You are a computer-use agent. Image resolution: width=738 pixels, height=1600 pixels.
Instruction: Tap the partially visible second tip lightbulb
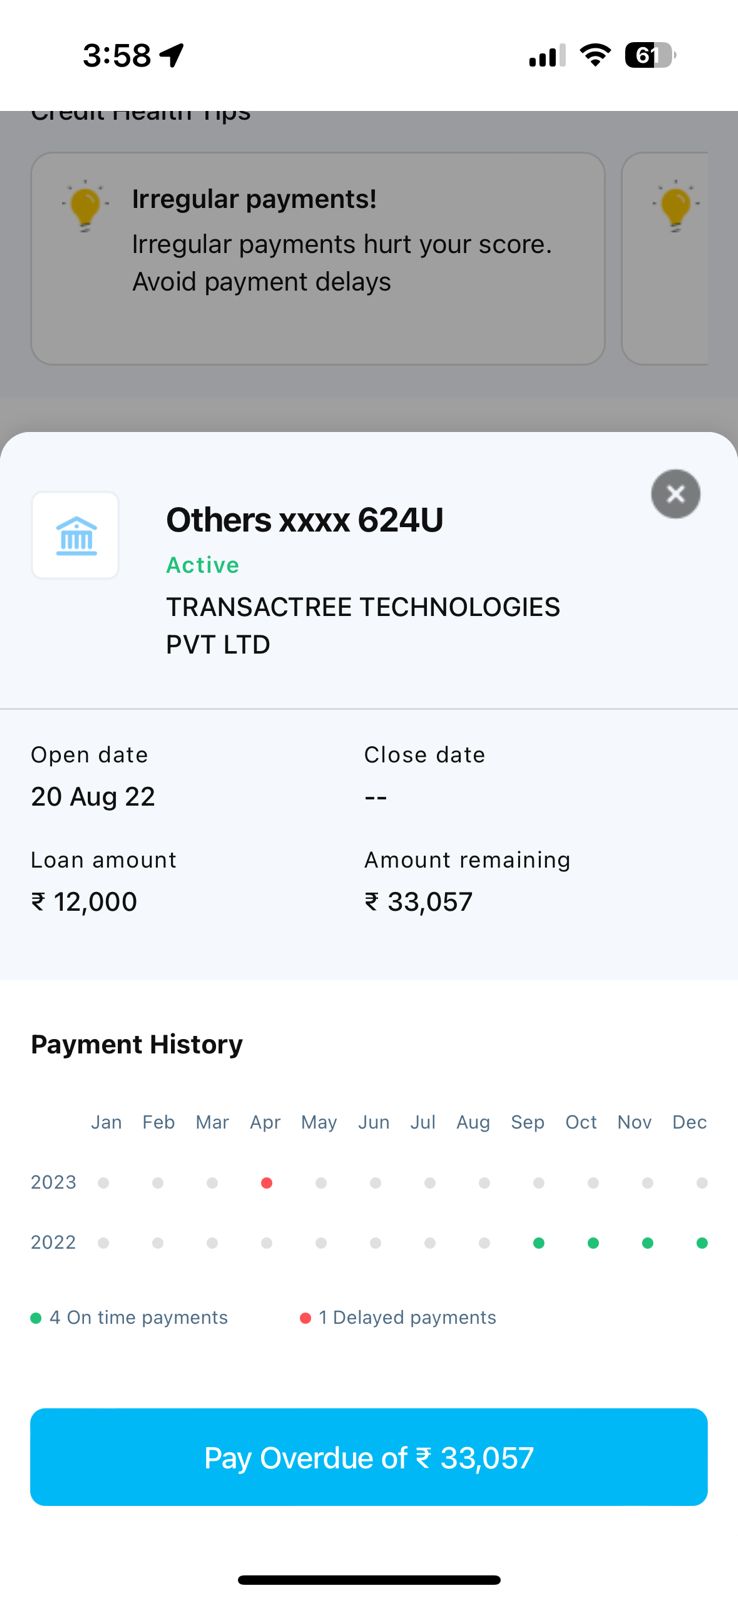coord(676,206)
